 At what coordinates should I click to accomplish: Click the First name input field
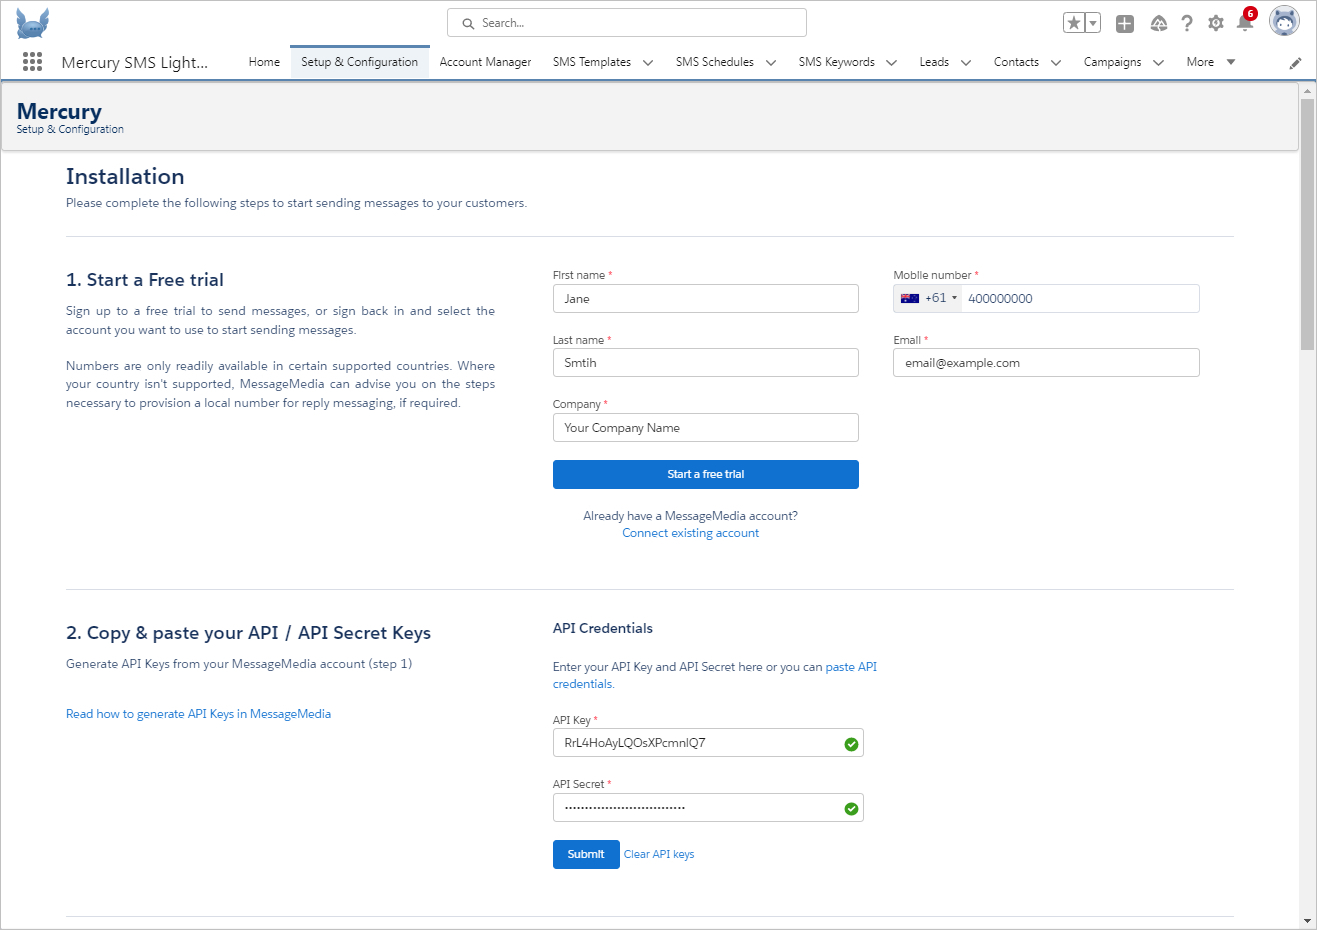pyautogui.click(x=706, y=299)
